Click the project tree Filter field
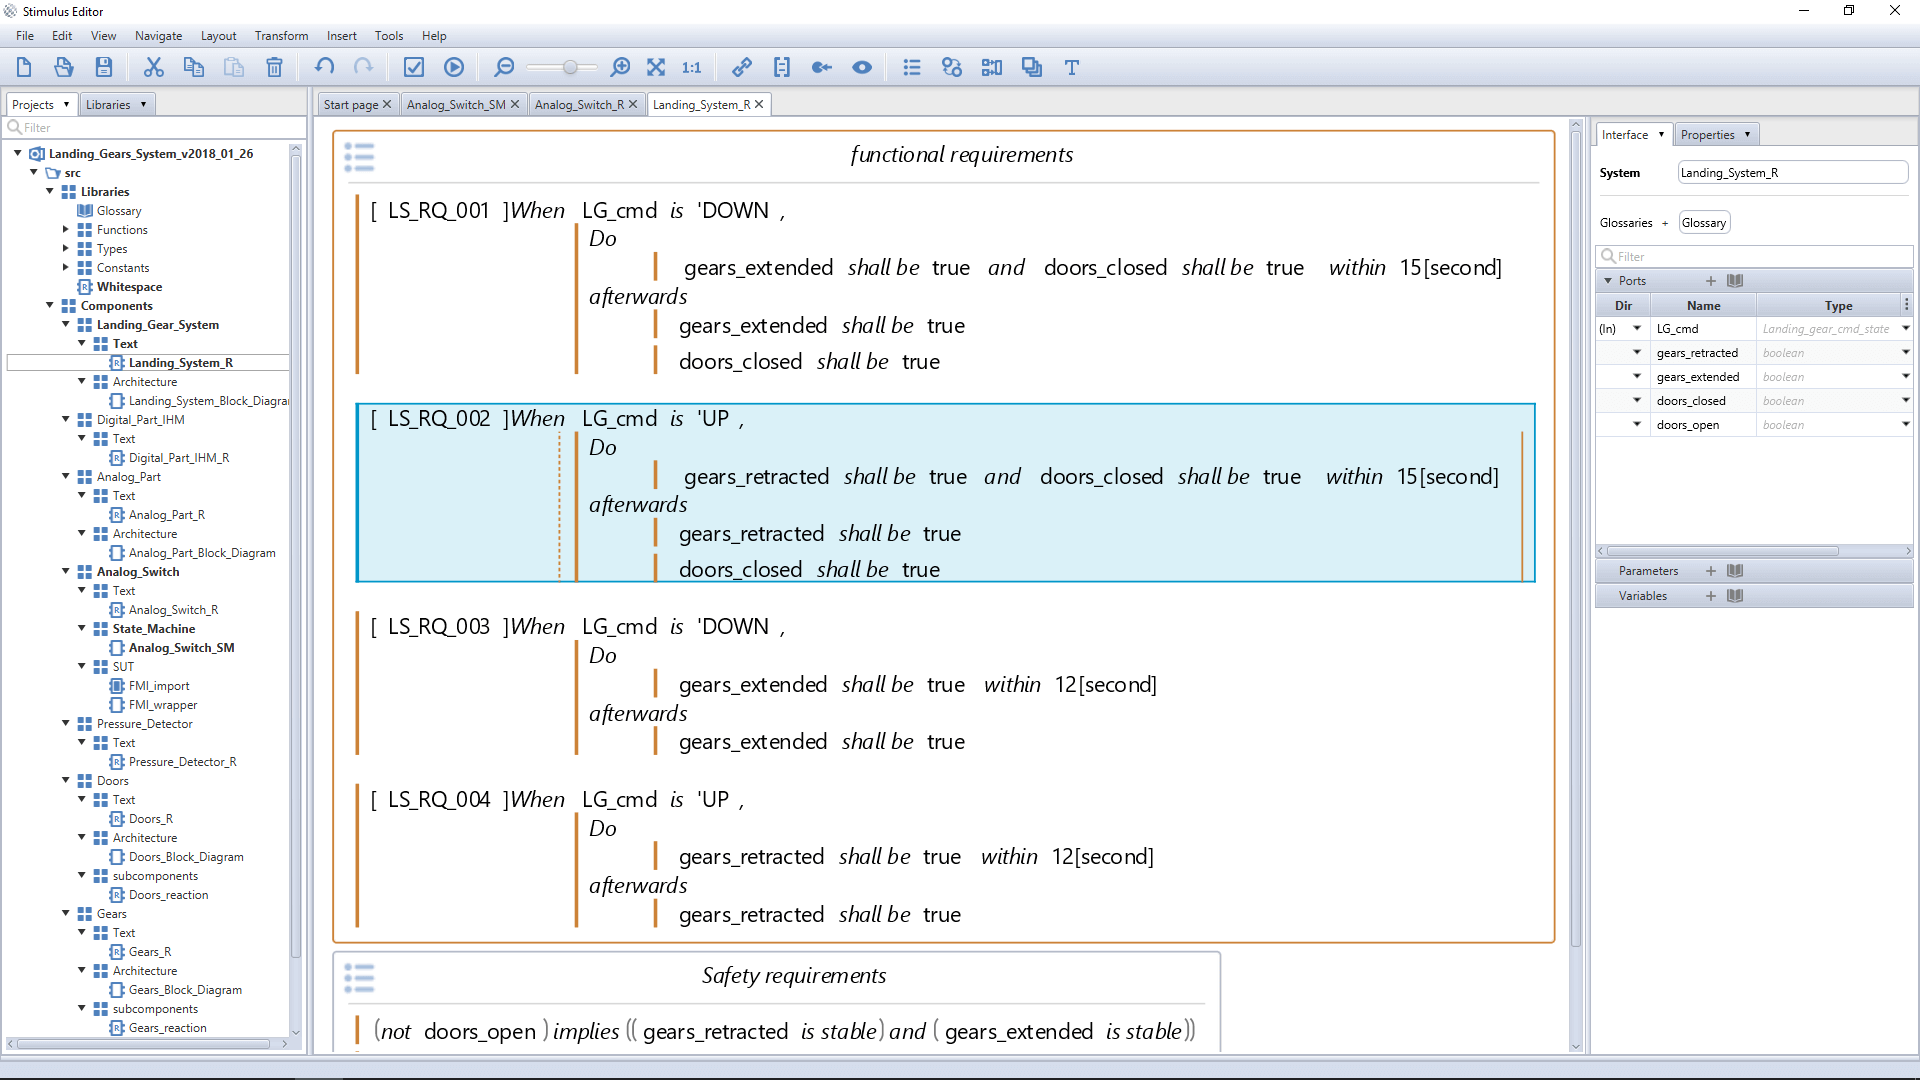1920x1080 pixels. pos(155,127)
